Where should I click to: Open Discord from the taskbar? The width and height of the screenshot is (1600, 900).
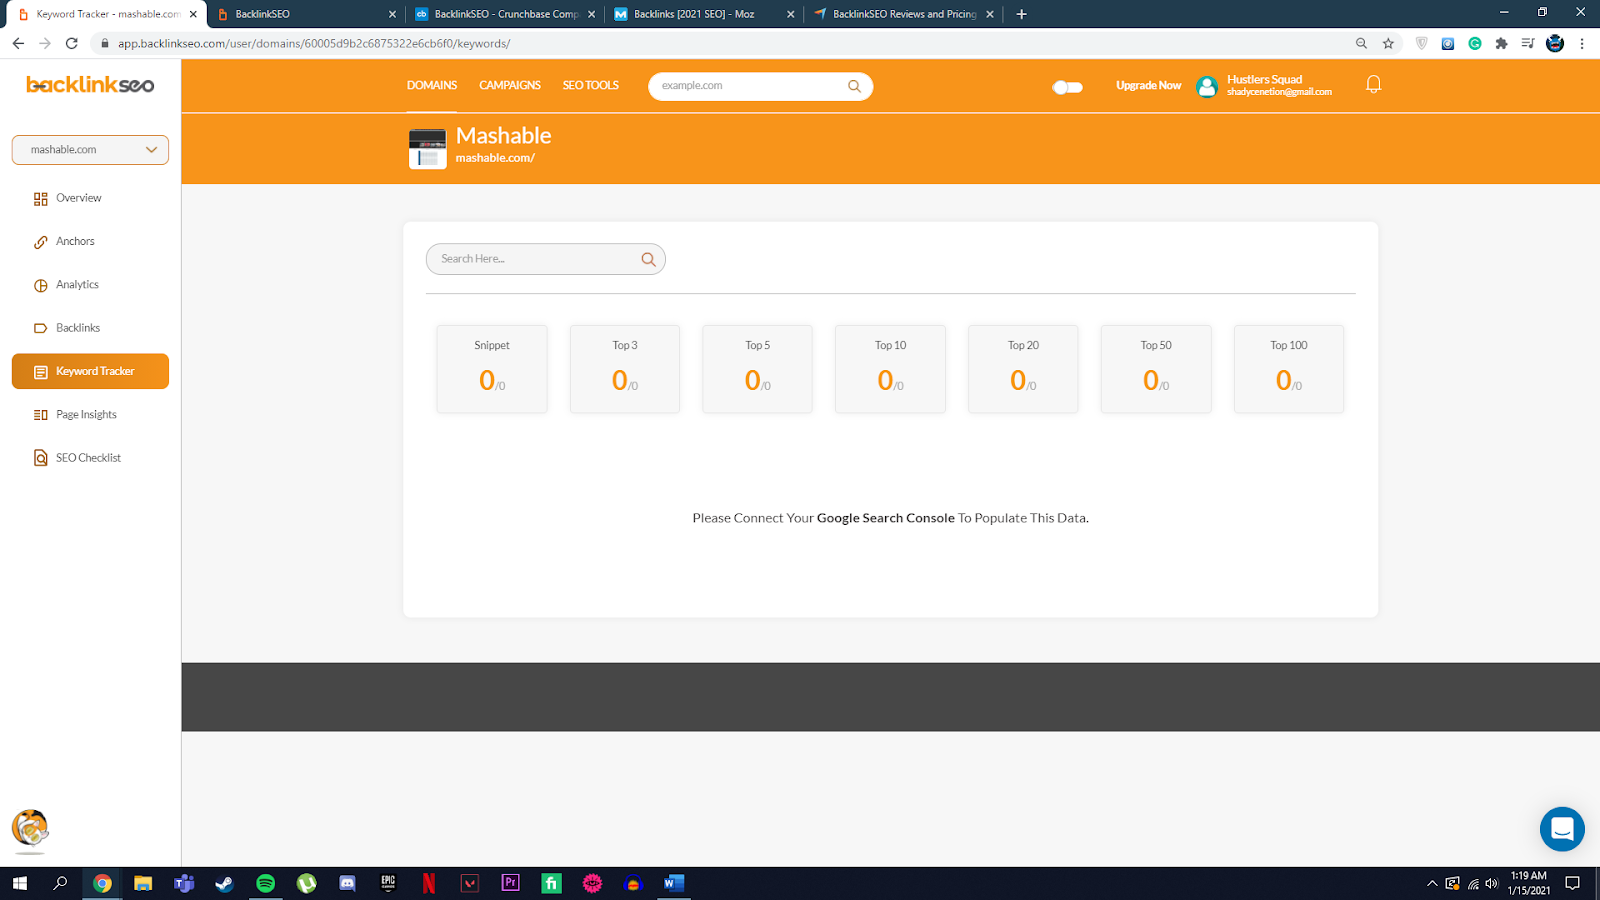347,883
